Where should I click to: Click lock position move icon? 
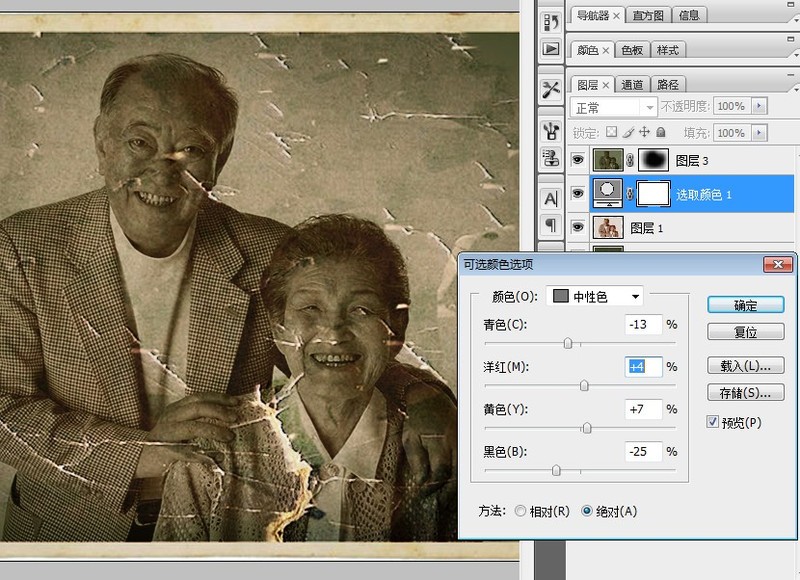click(x=644, y=133)
